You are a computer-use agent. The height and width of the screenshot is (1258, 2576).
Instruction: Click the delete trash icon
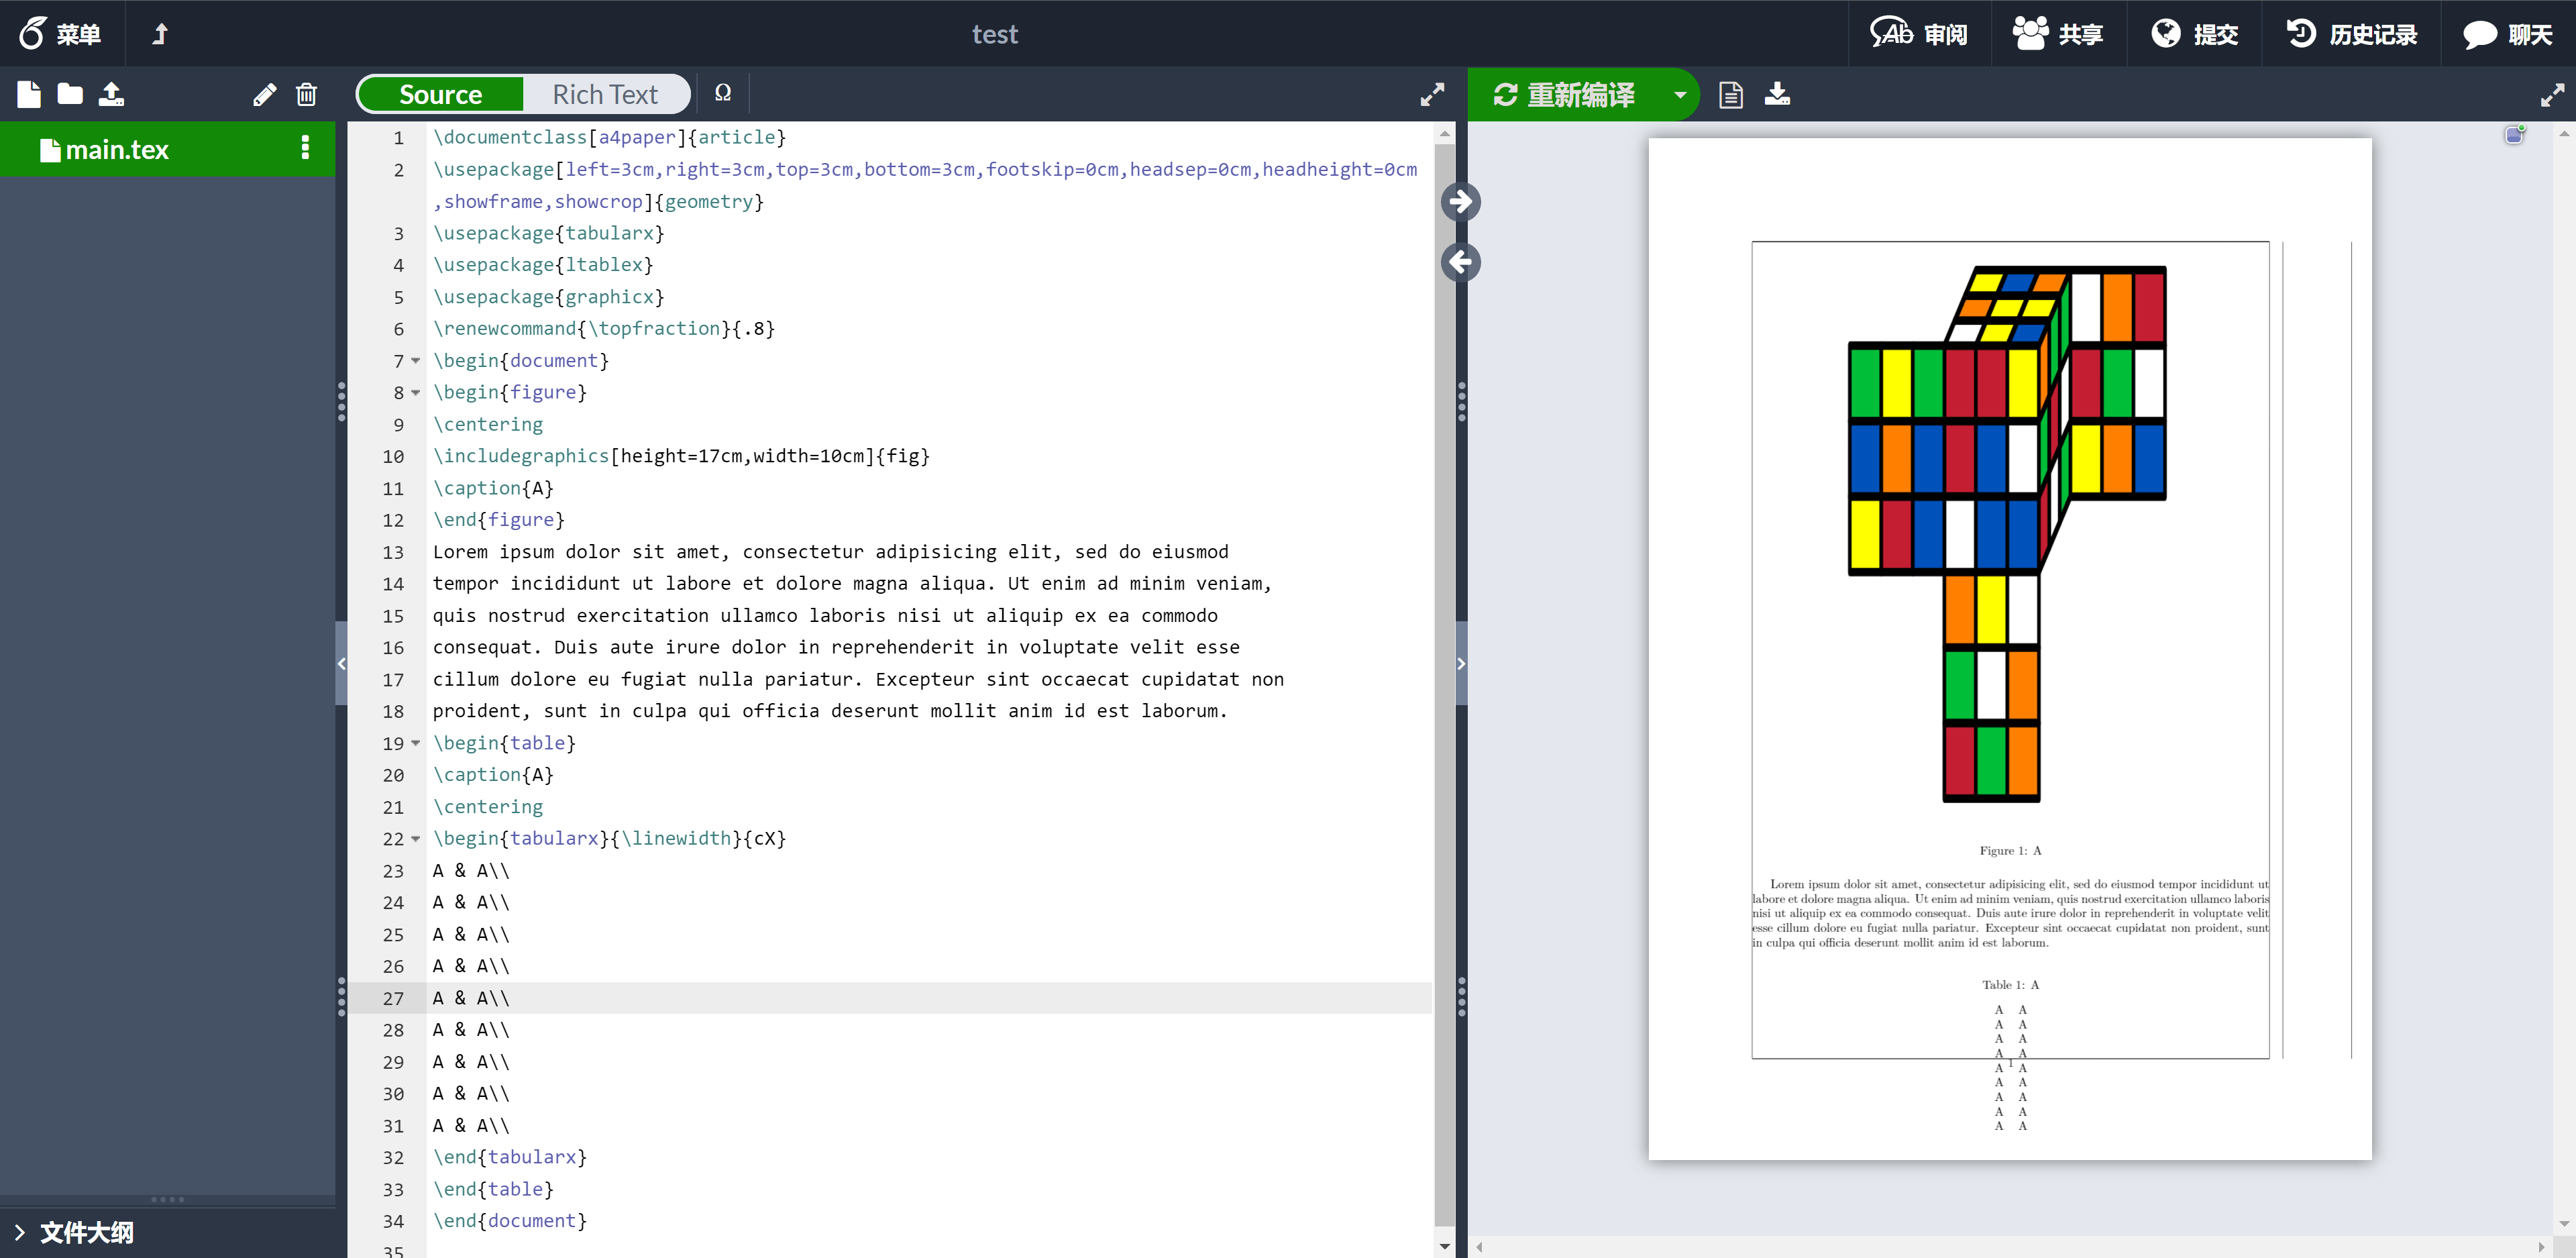coord(306,94)
